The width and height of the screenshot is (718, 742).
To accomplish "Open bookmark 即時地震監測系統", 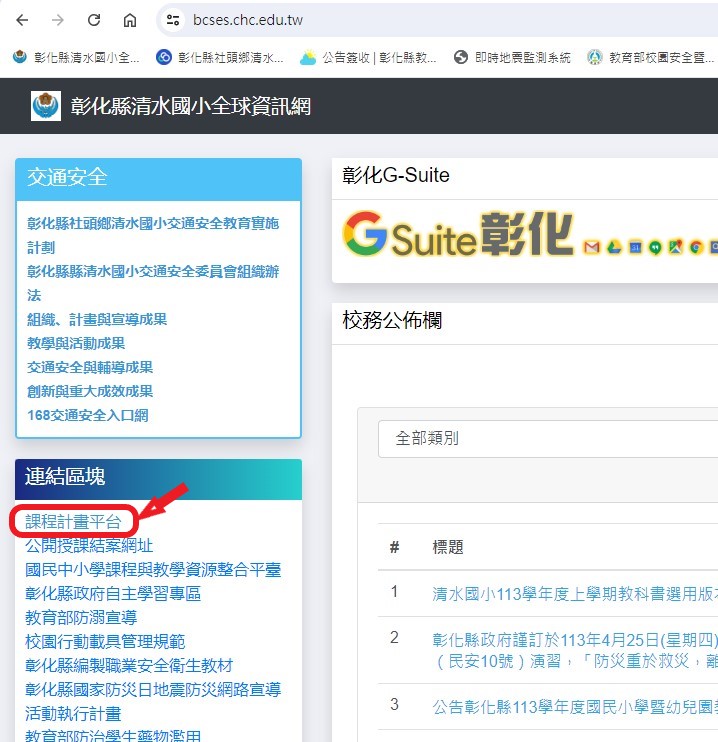I will pos(512,58).
